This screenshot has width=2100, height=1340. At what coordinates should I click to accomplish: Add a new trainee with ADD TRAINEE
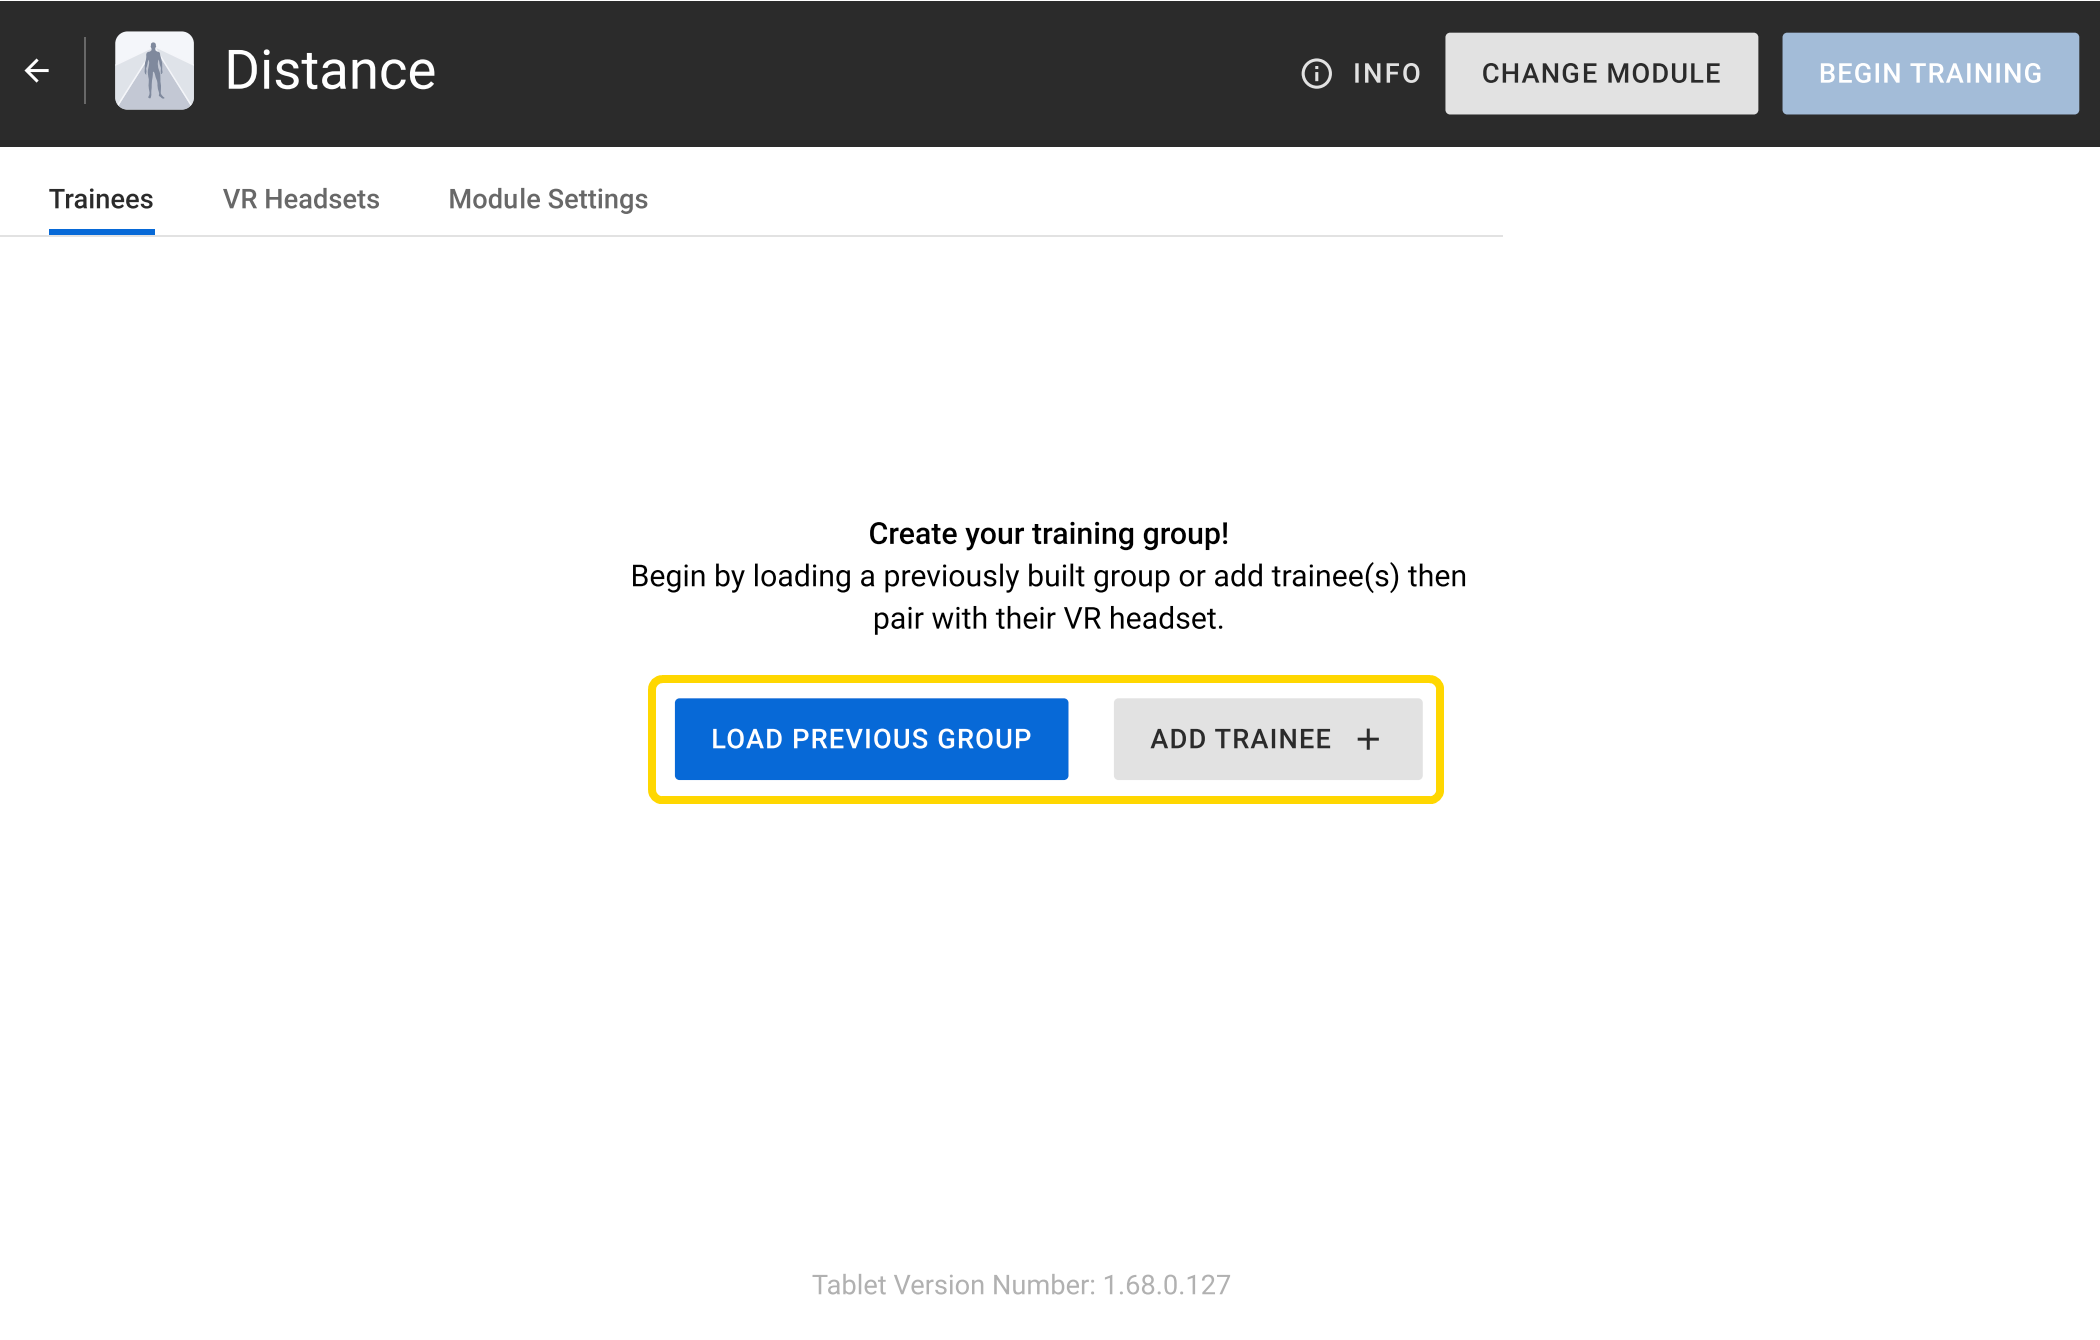point(1268,738)
